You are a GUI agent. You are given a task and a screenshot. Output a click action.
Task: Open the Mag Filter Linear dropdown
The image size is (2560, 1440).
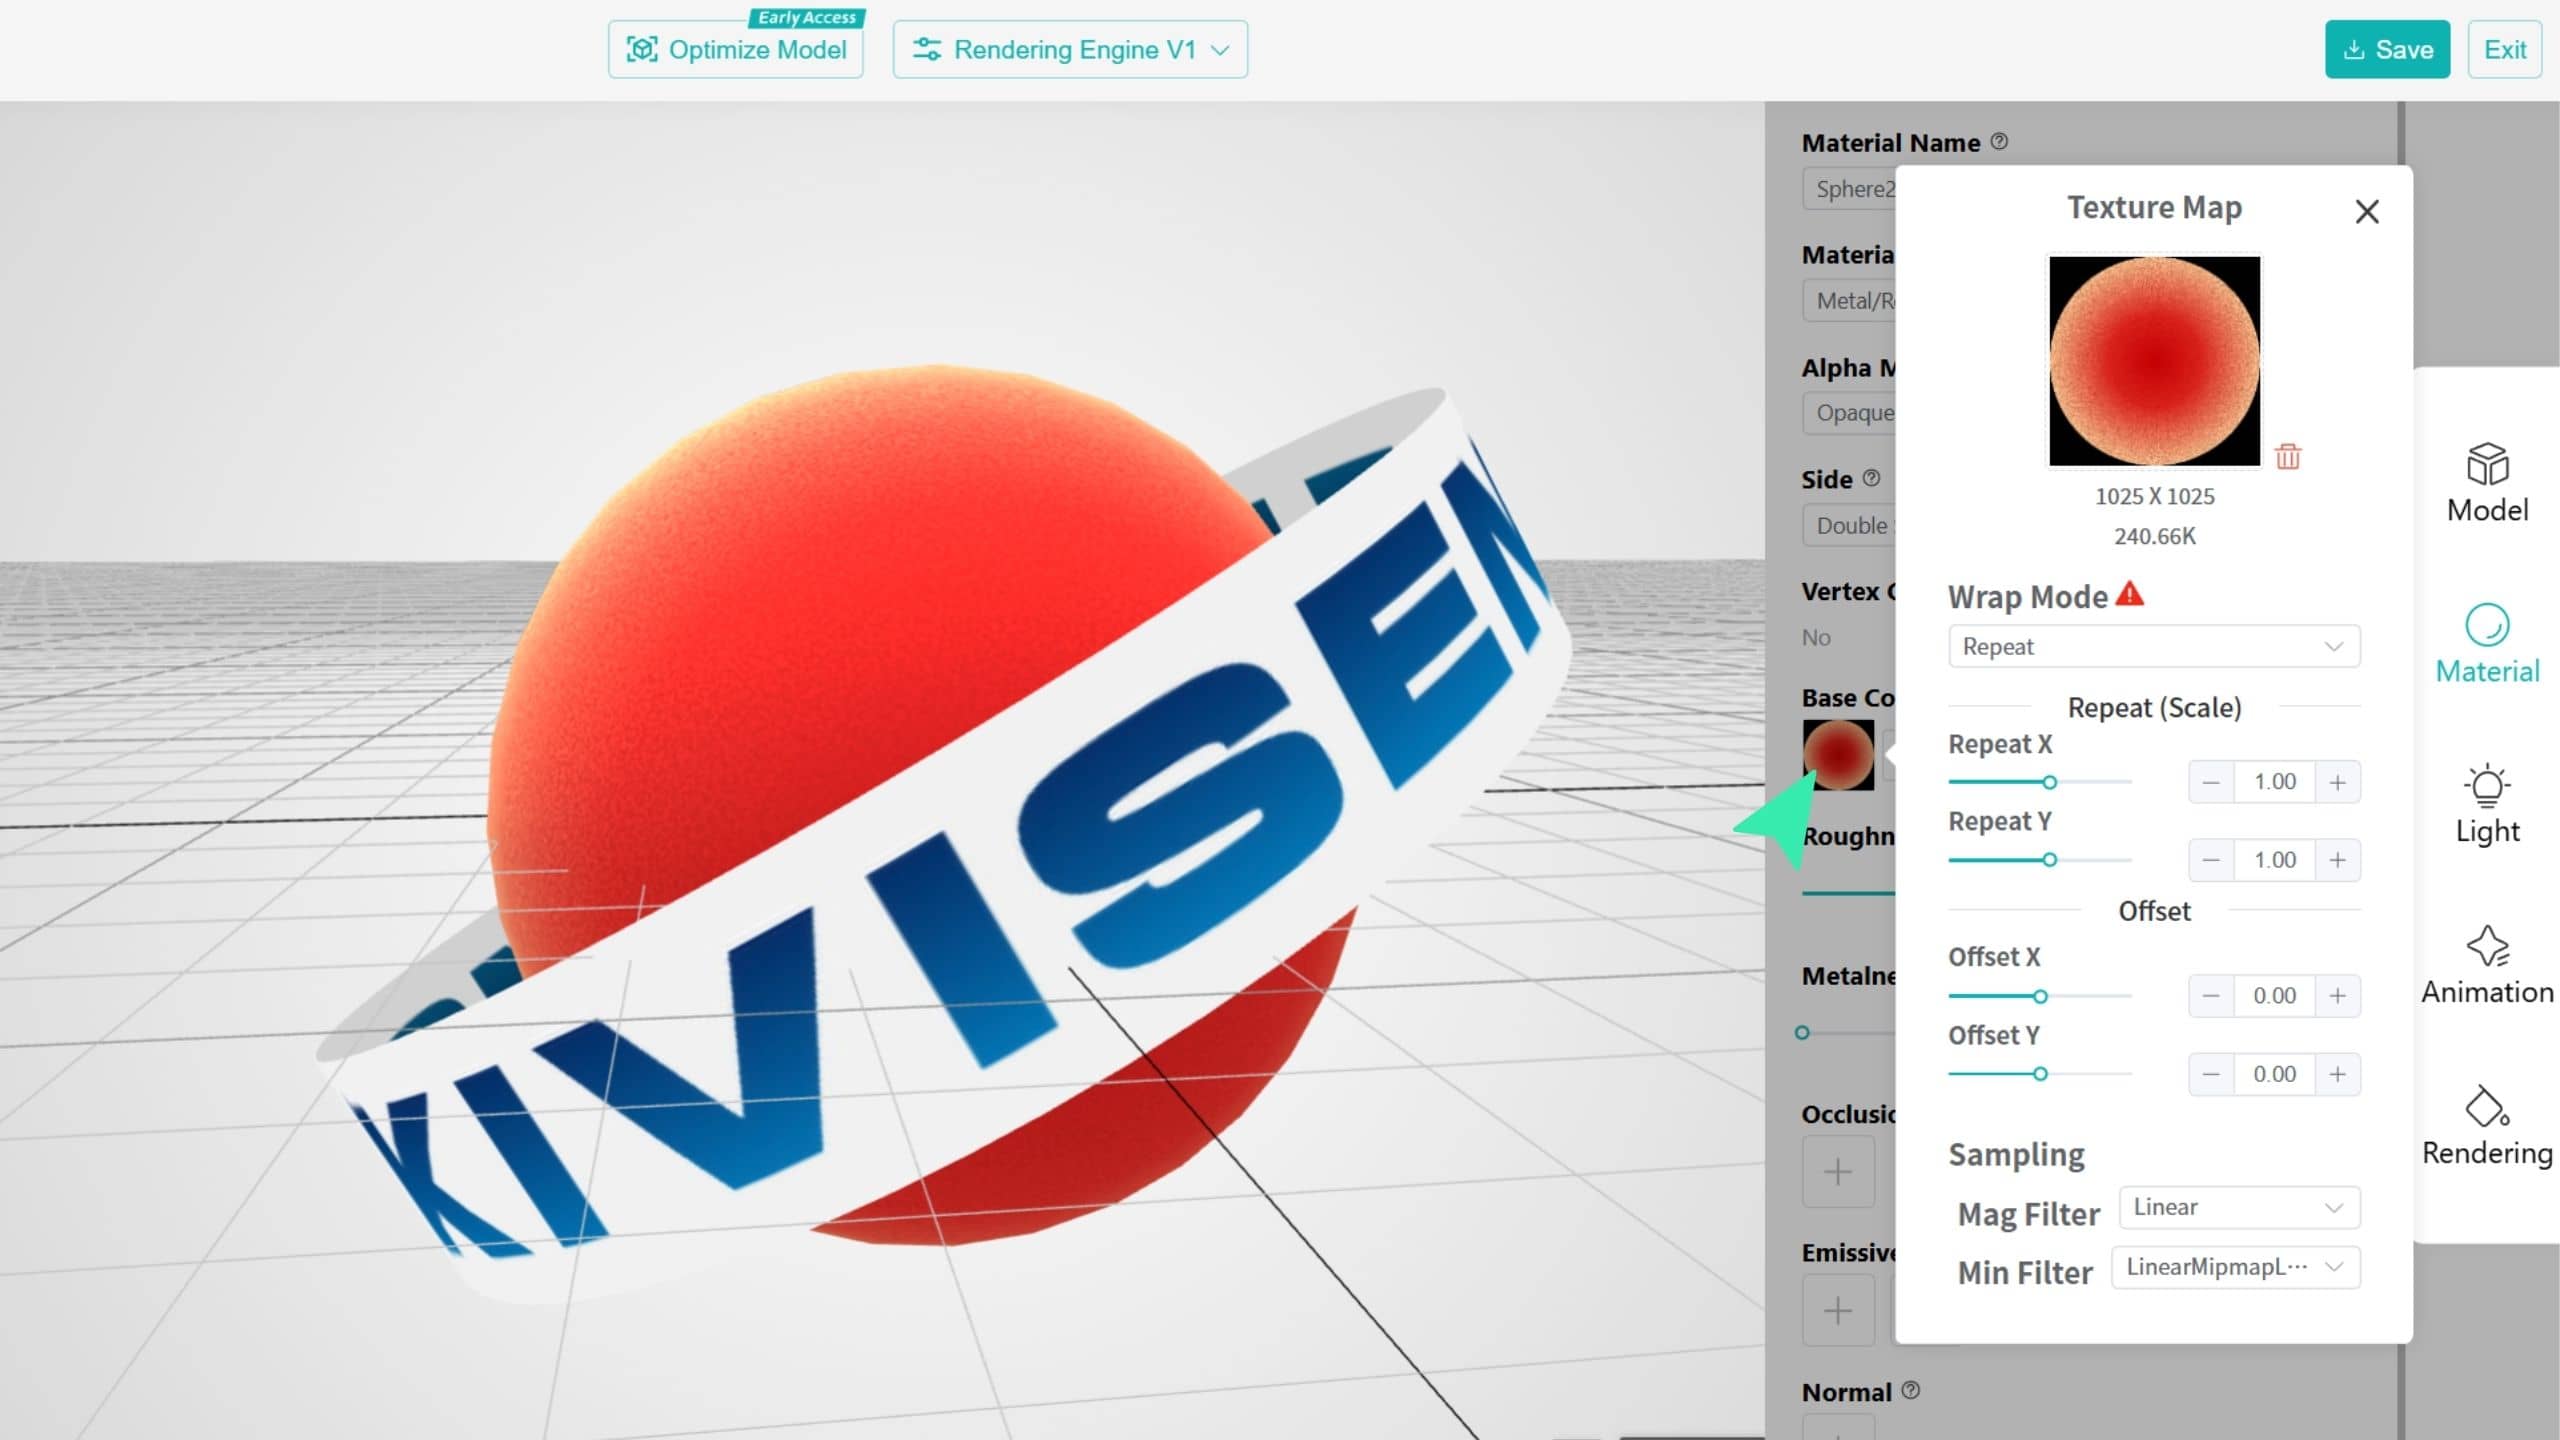coord(2240,1207)
